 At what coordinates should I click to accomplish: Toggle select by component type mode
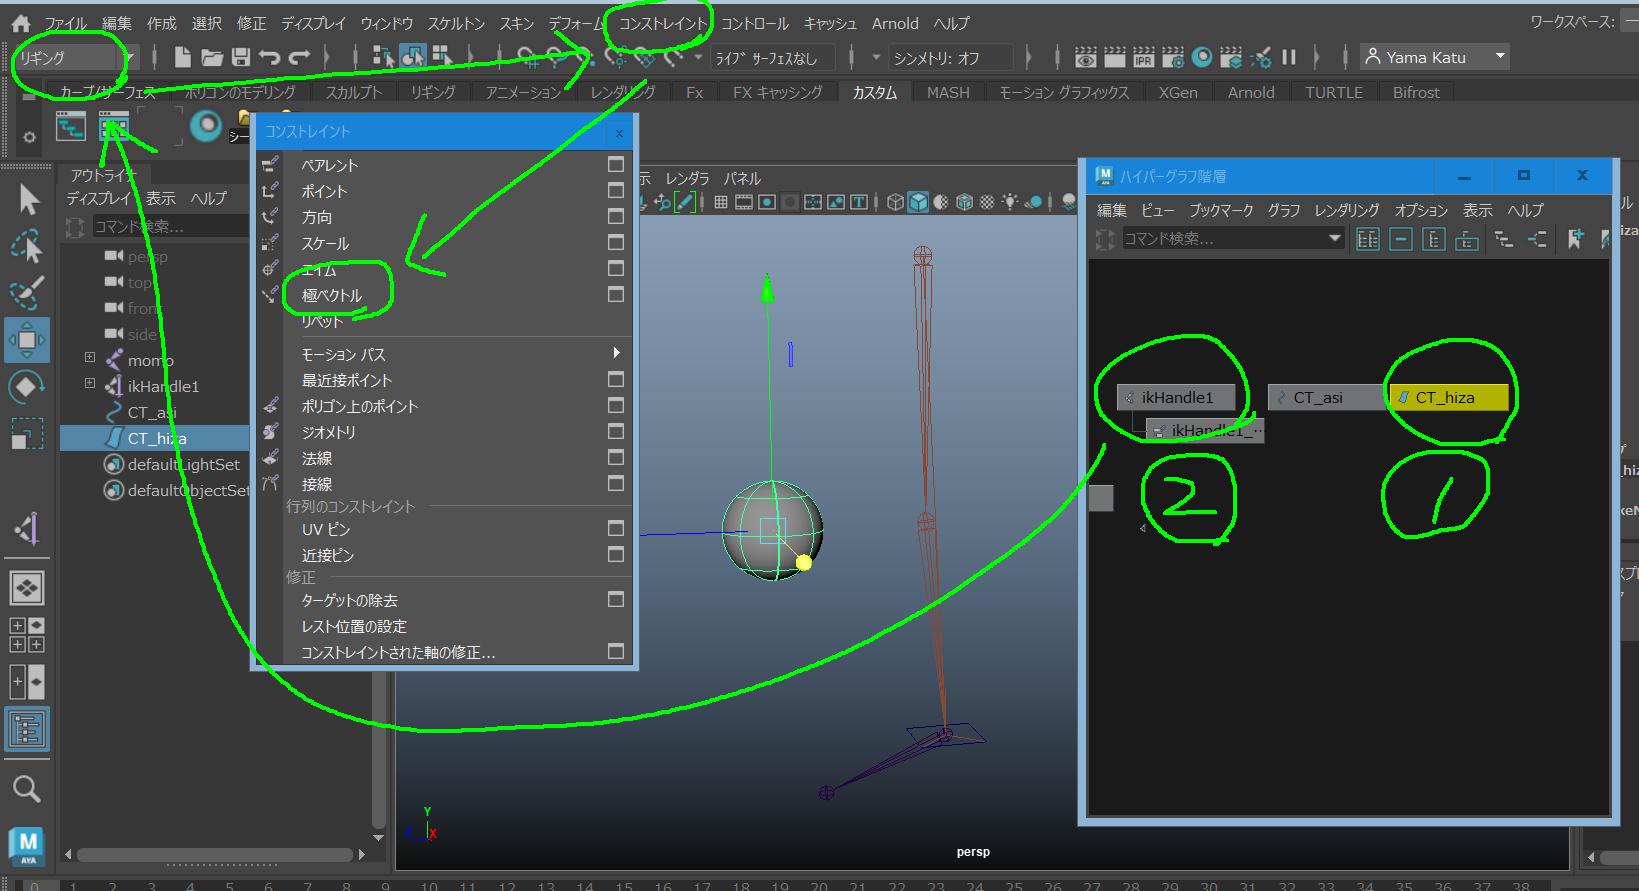click(x=441, y=58)
